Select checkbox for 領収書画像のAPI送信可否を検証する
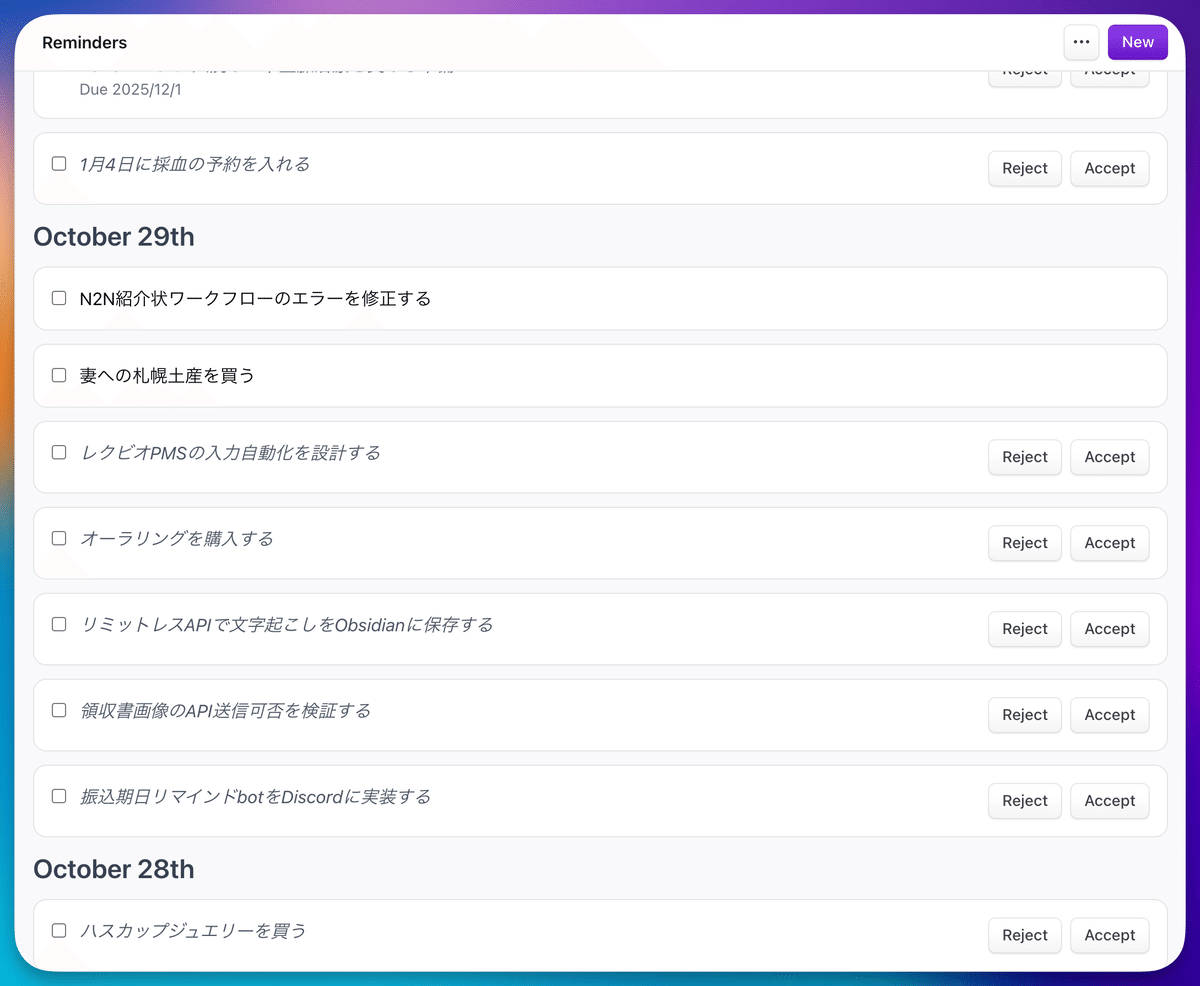 click(x=59, y=710)
